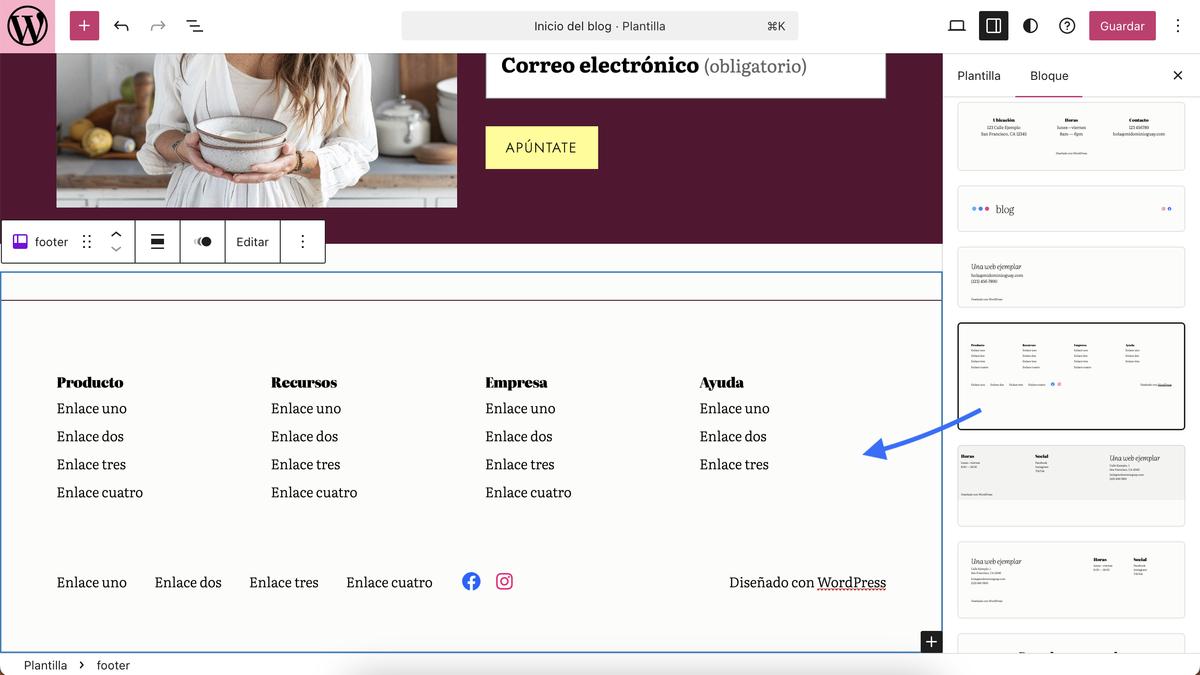Open the footer block options menu
The image size is (1200, 675).
click(x=302, y=241)
